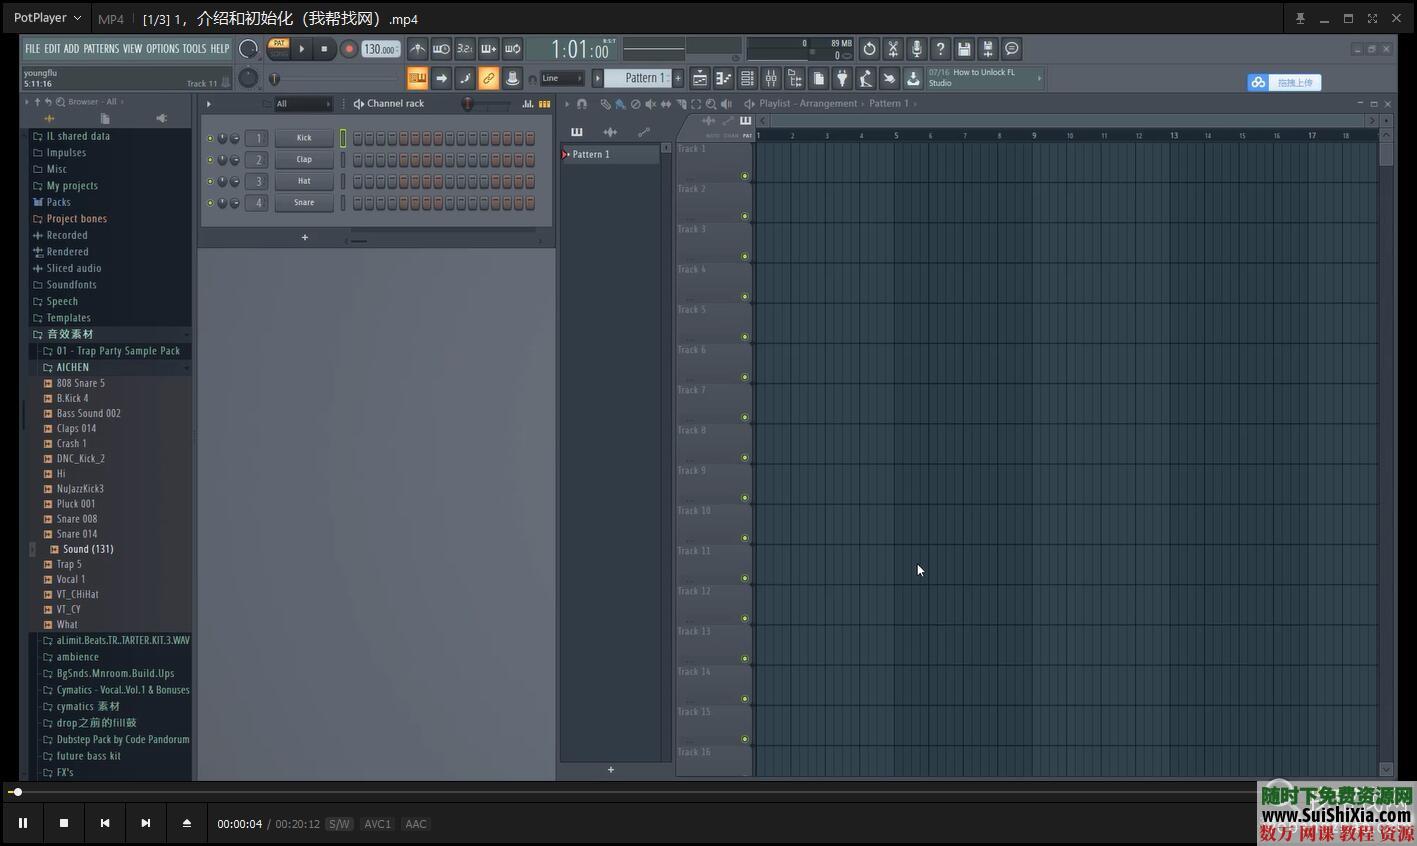Viewport: 1417px width, 846px height.
Task: Open the All channel filter dropdown
Action: pos(302,104)
